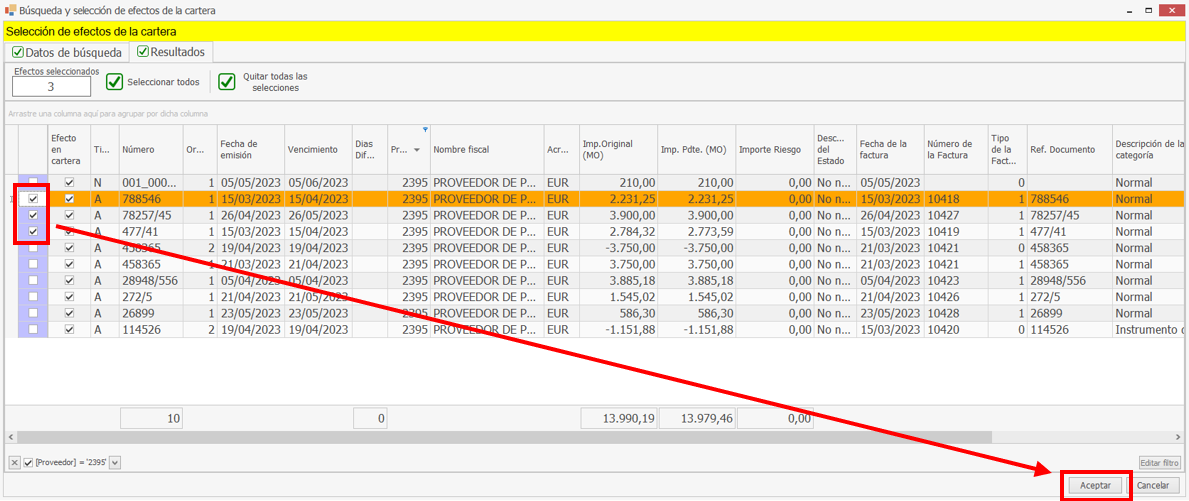This screenshot has width=1189, height=501.
Task: Switch to the Datos de búsqueda tab
Action: [66, 52]
